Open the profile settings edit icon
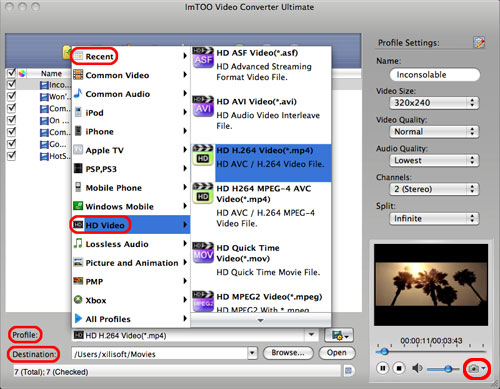The width and height of the screenshot is (500, 389). [x=479, y=42]
